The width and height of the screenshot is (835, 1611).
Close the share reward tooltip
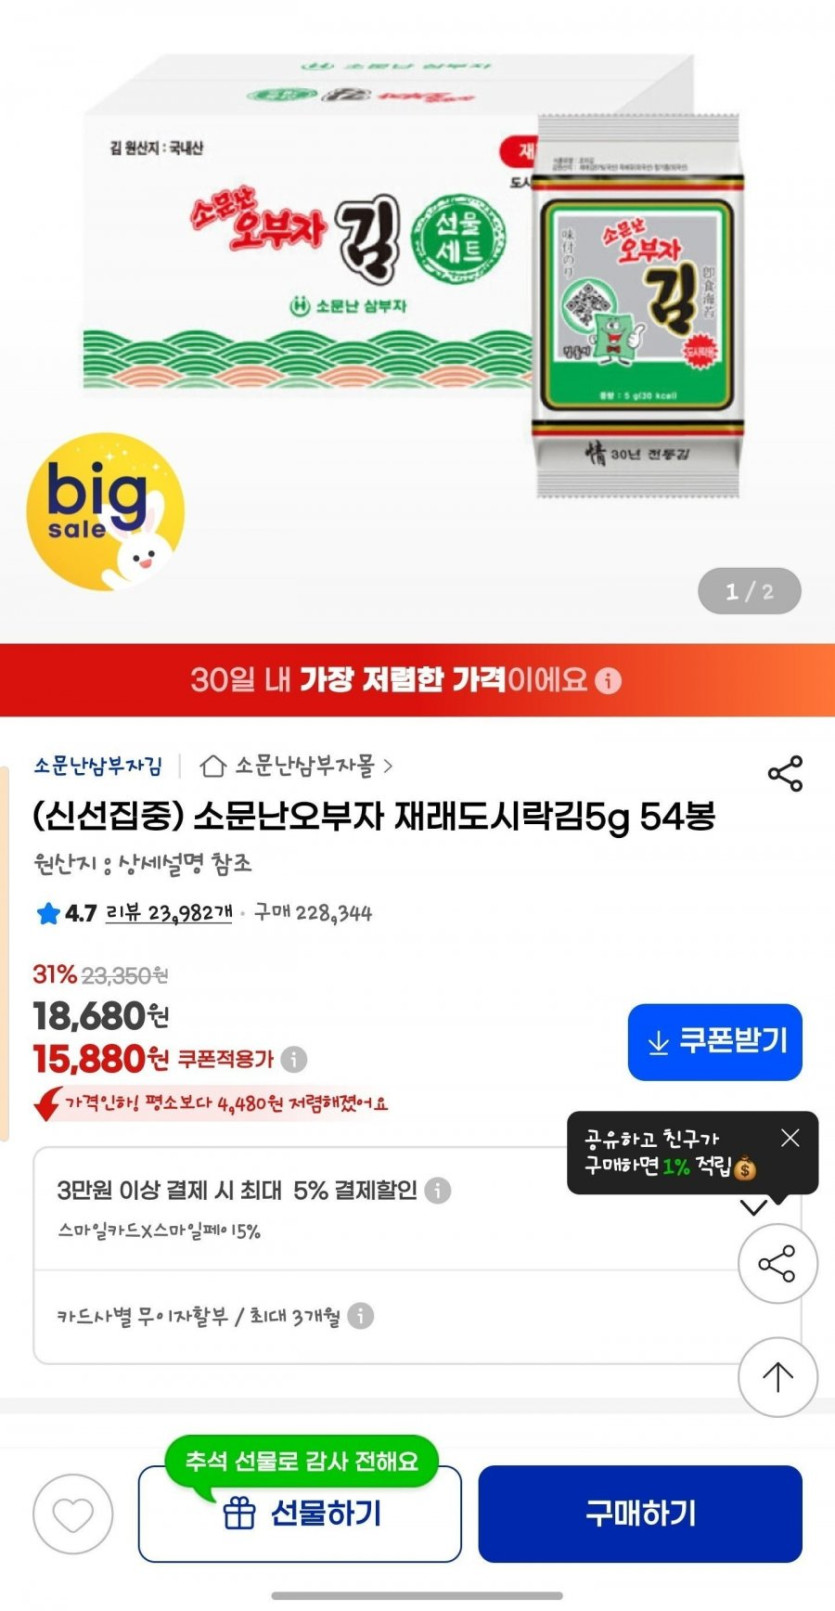click(x=790, y=1138)
